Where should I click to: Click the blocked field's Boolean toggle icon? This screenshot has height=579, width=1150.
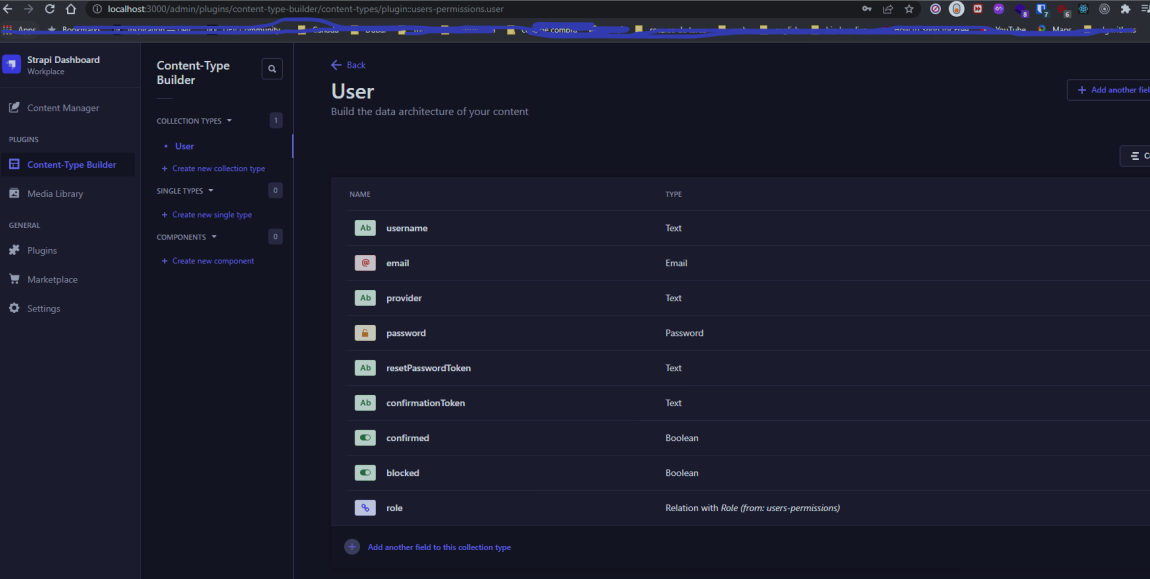click(364, 472)
